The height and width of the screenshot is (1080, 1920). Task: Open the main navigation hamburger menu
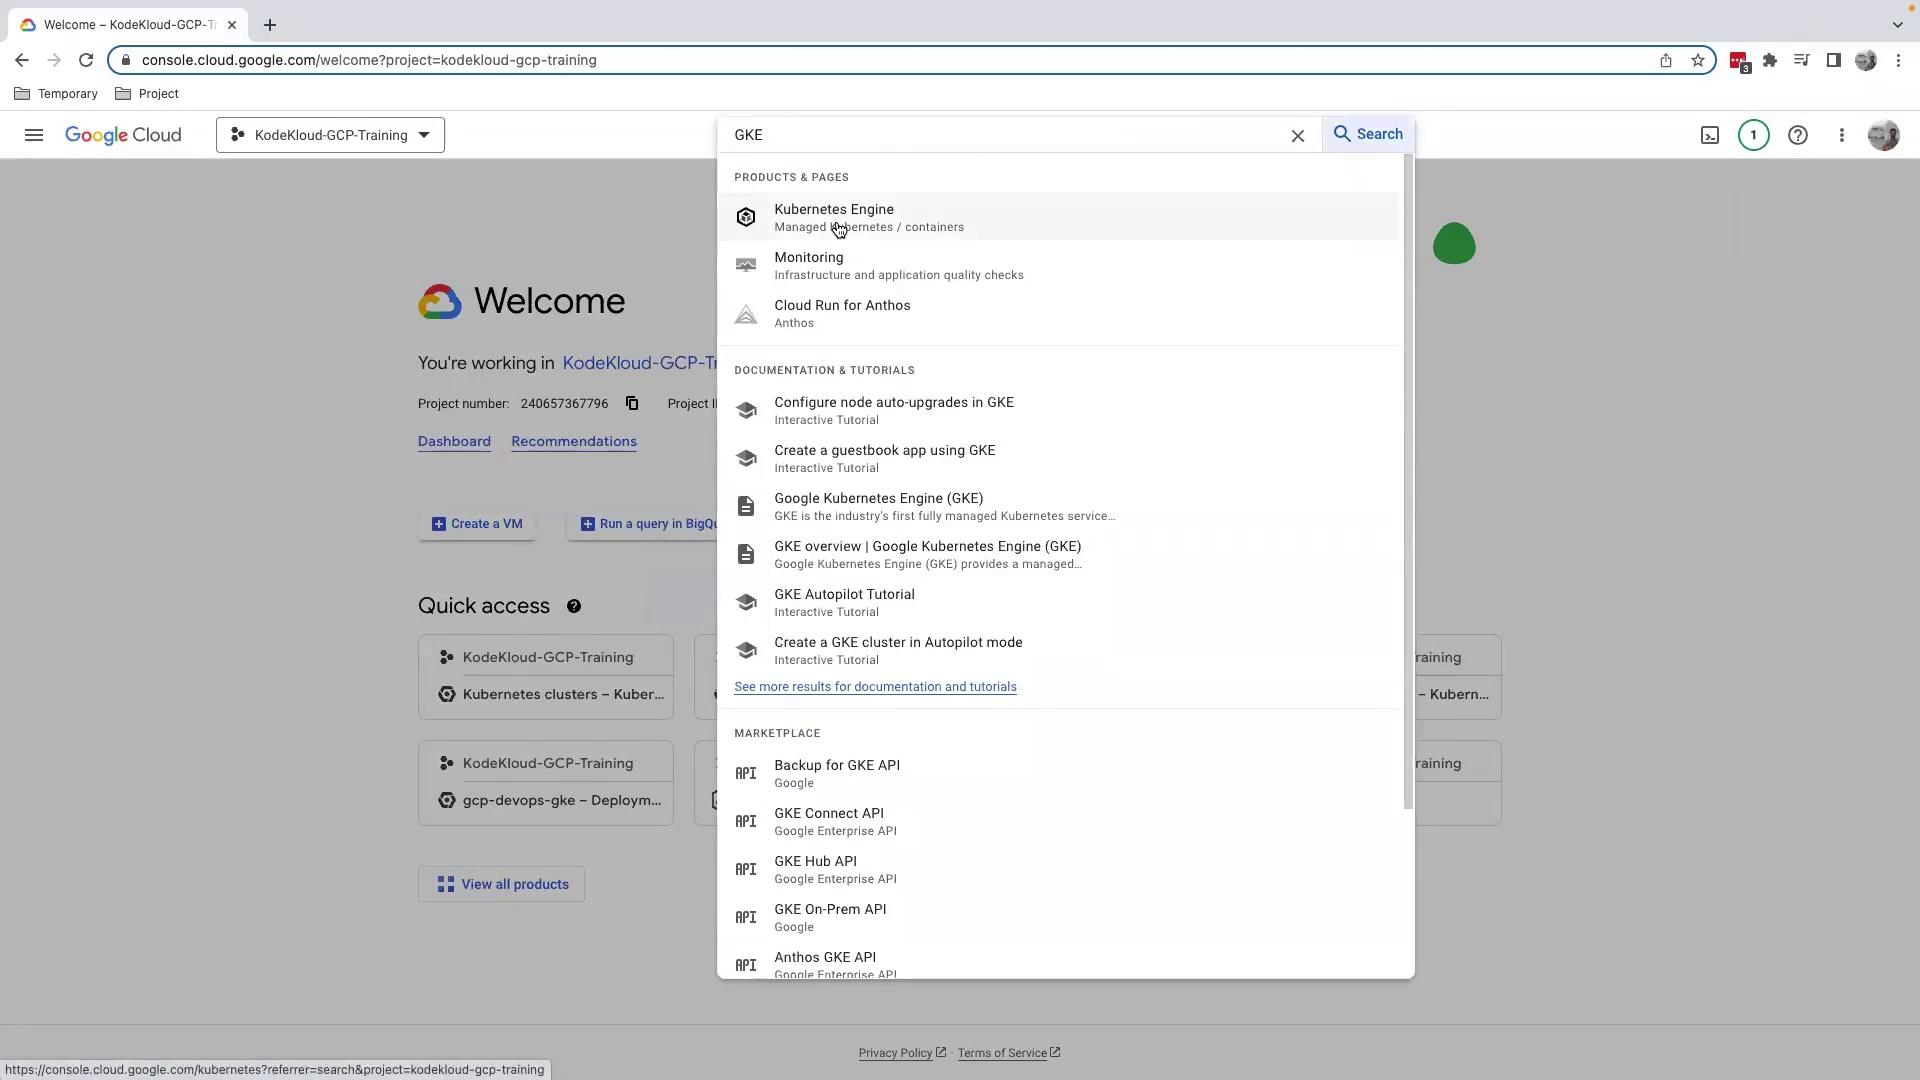click(34, 135)
